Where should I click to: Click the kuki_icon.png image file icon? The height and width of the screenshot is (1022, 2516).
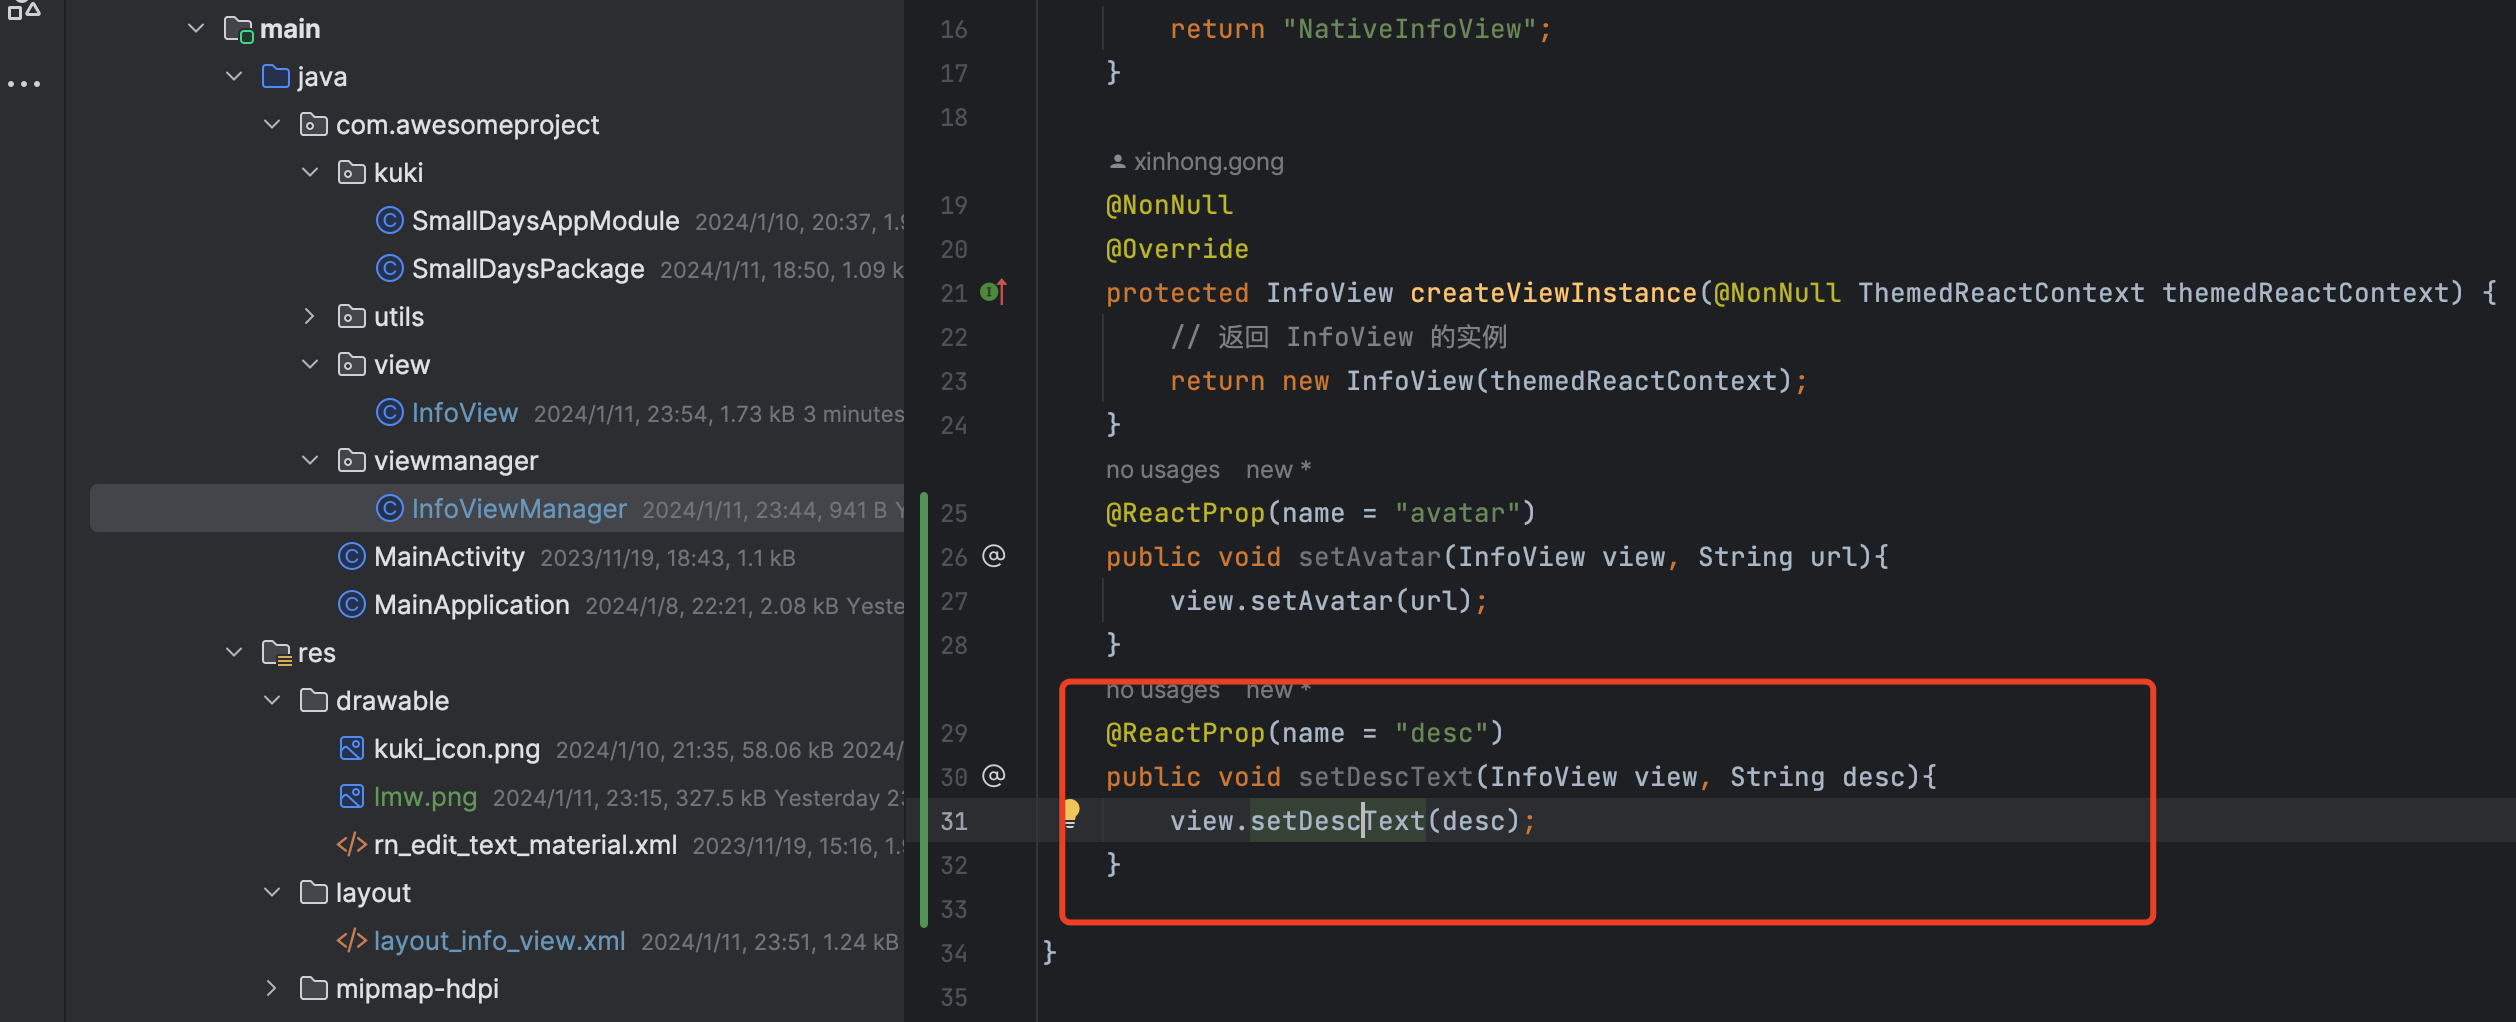pos(351,748)
